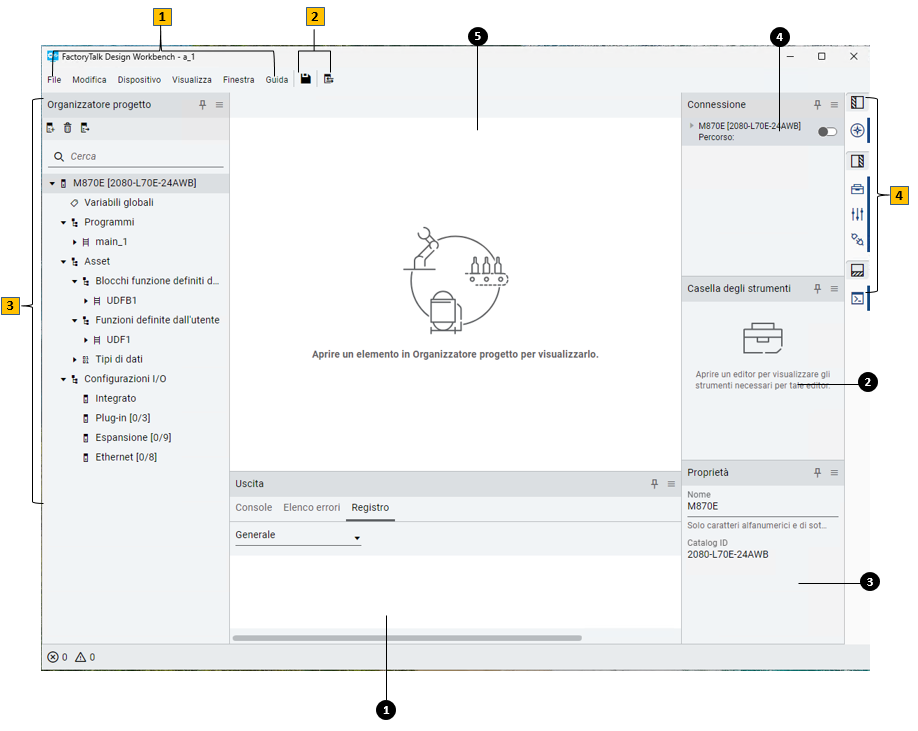The width and height of the screenshot is (918, 731).
Task: Open the Dispositivo menu
Action: tap(138, 78)
